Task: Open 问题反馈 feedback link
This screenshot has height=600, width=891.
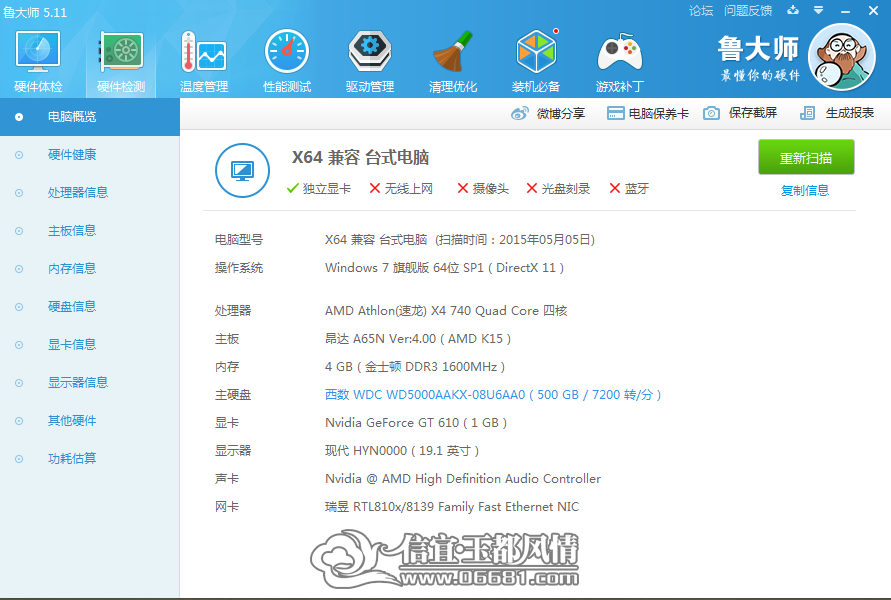Action: coord(748,11)
